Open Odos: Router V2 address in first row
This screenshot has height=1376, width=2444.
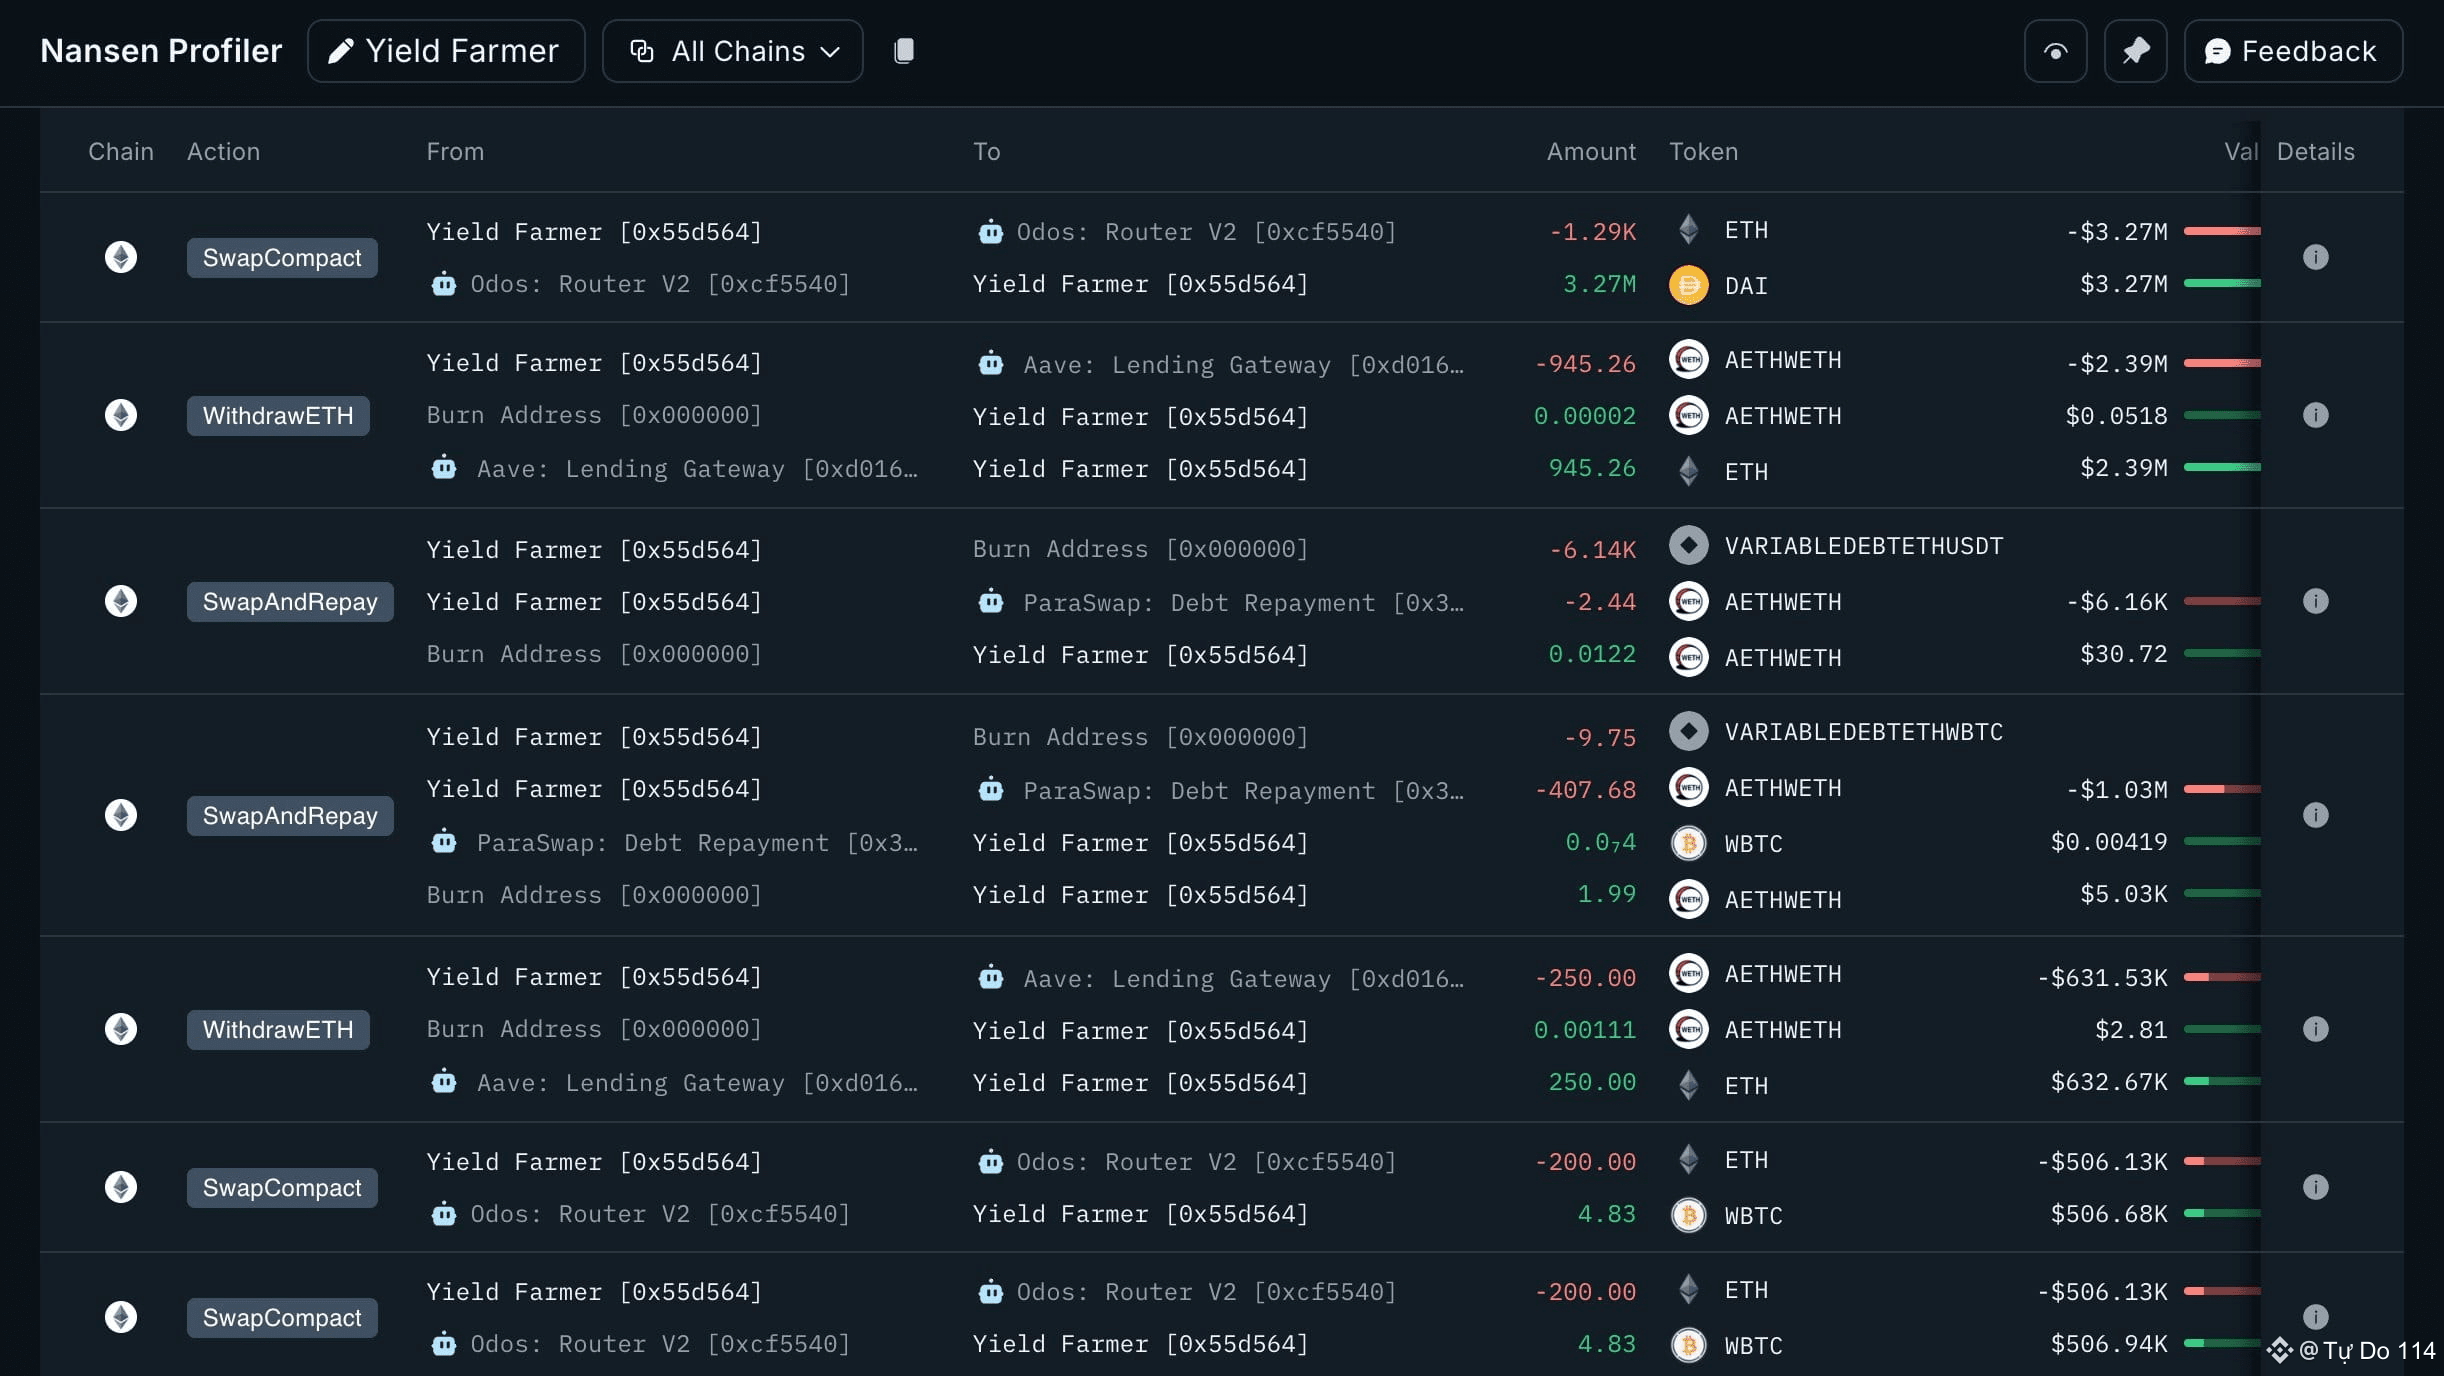(x=1206, y=232)
